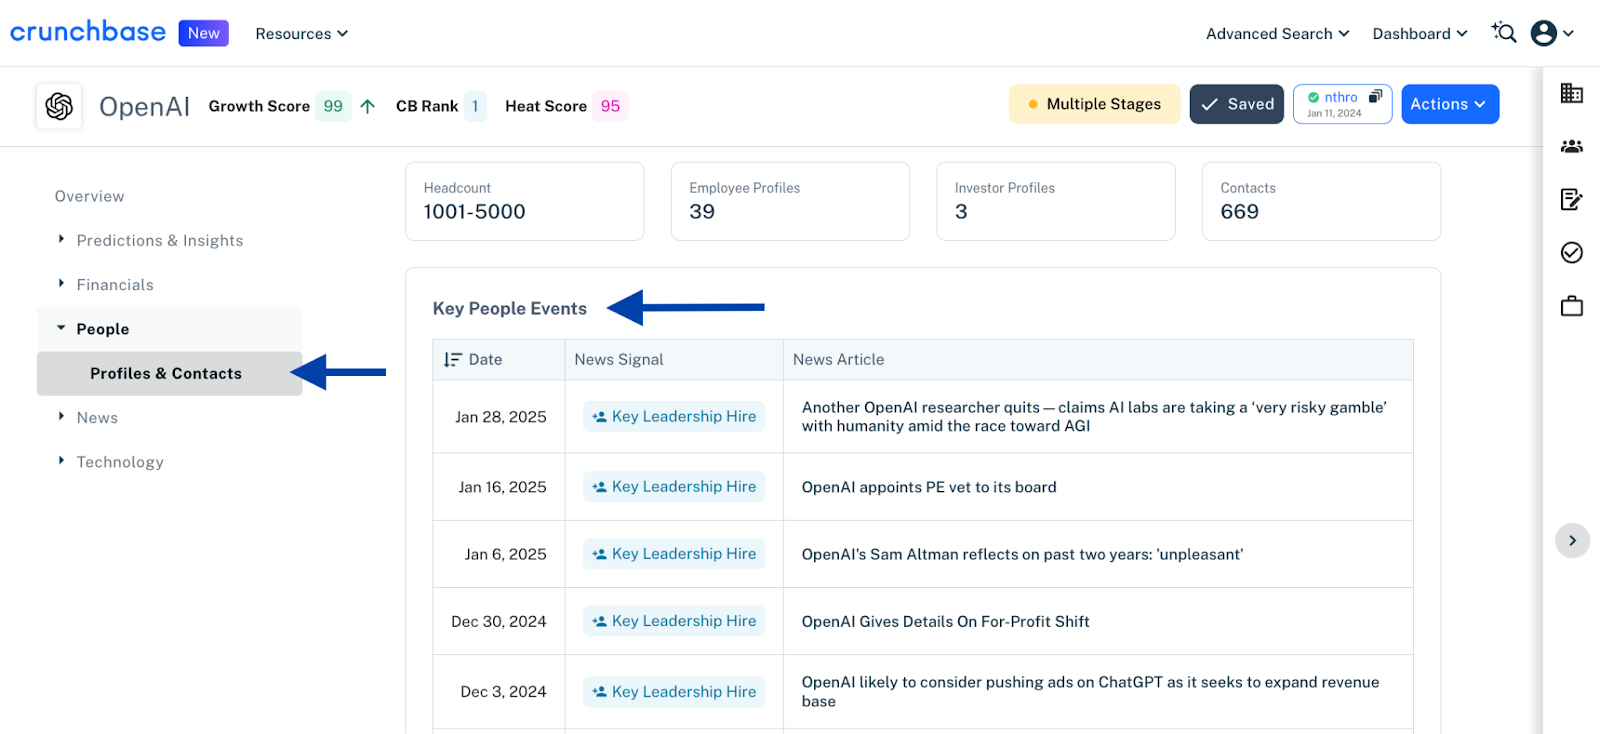Click the Contacts 669 card
Viewport: 1600px width, 734px height.
click(x=1321, y=201)
